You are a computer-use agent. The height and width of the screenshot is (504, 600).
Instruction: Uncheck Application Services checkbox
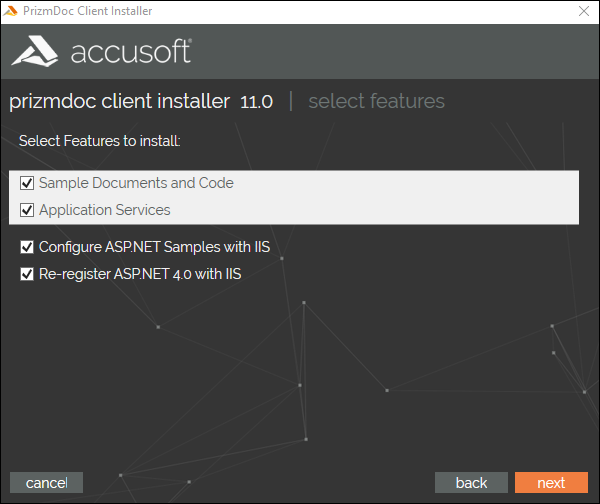pos(27,210)
